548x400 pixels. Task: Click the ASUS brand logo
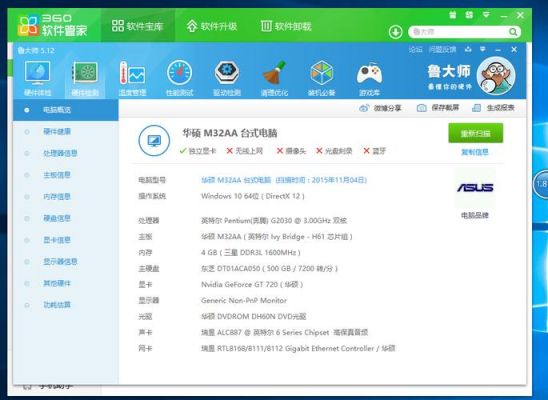tap(475, 188)
